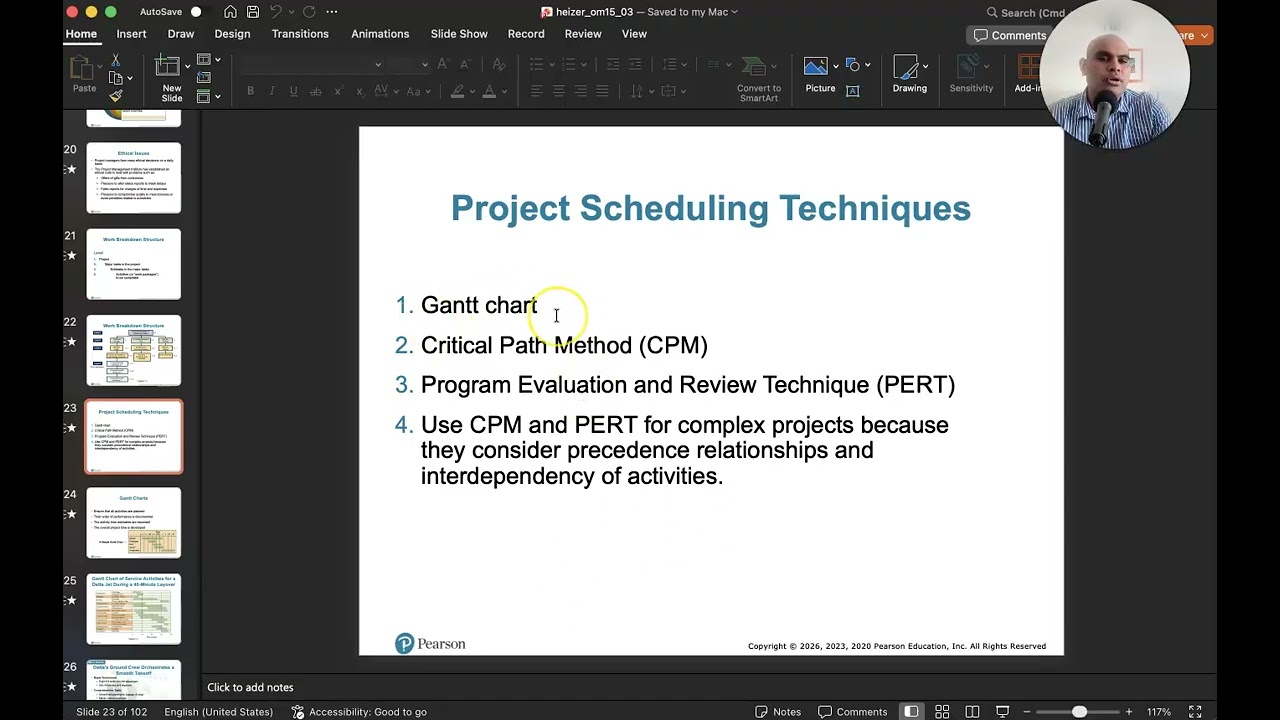Click the Reset slide icon
The image size is (1280, 720).
pyautogui.click(x=204, y=78)
